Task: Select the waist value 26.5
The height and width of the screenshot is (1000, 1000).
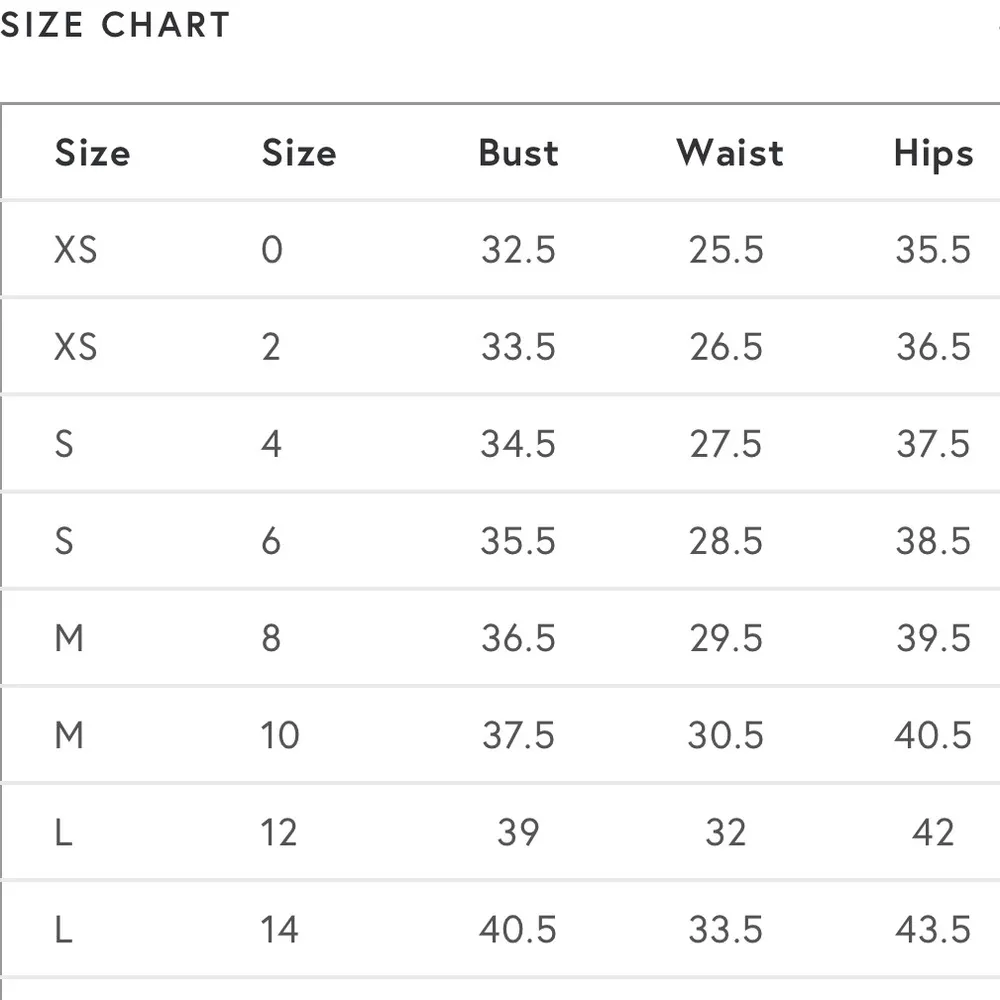Action: tap(726, 347)
